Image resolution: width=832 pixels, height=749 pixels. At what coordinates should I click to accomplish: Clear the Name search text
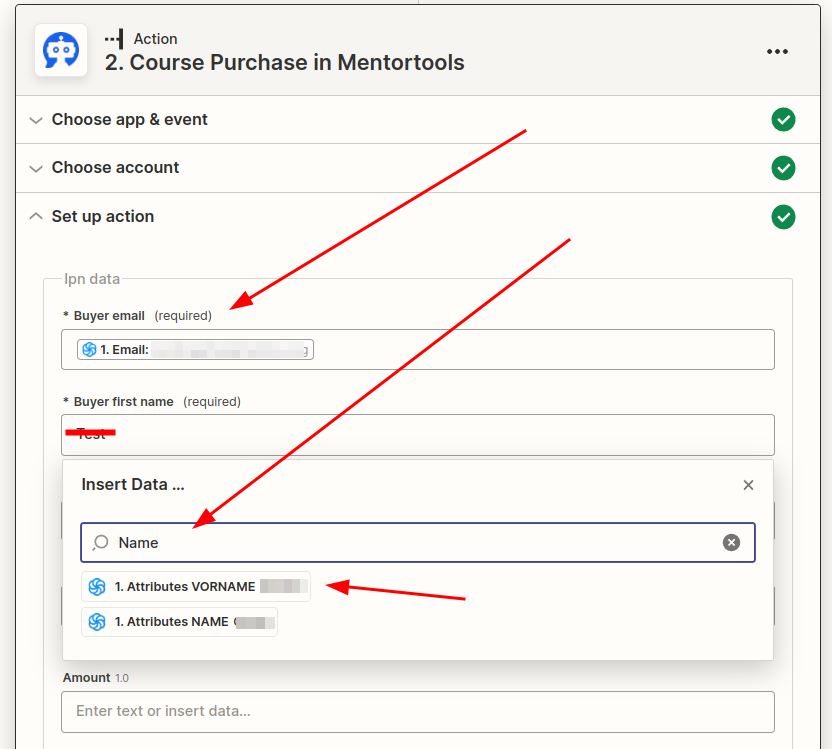pos(731,542)
